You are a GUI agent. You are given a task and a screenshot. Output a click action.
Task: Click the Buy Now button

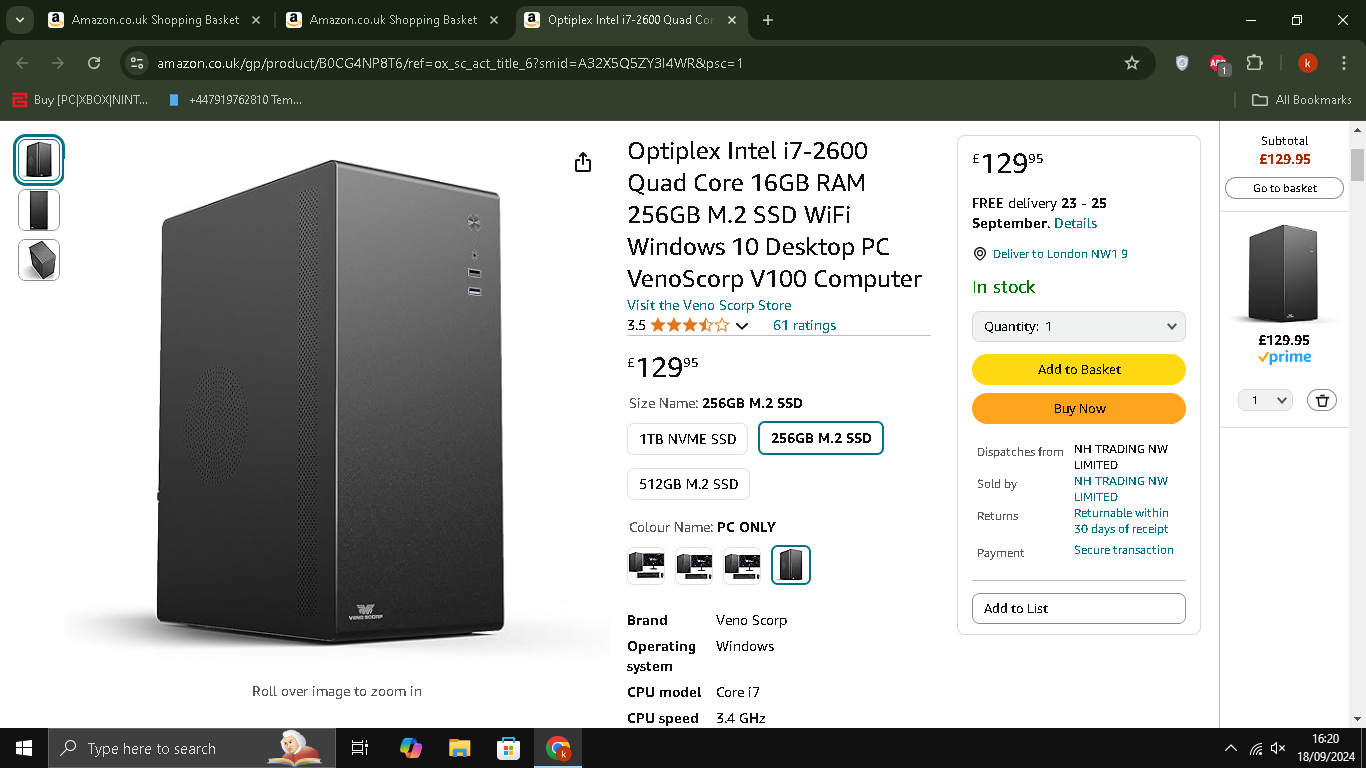coord(1079,408)
